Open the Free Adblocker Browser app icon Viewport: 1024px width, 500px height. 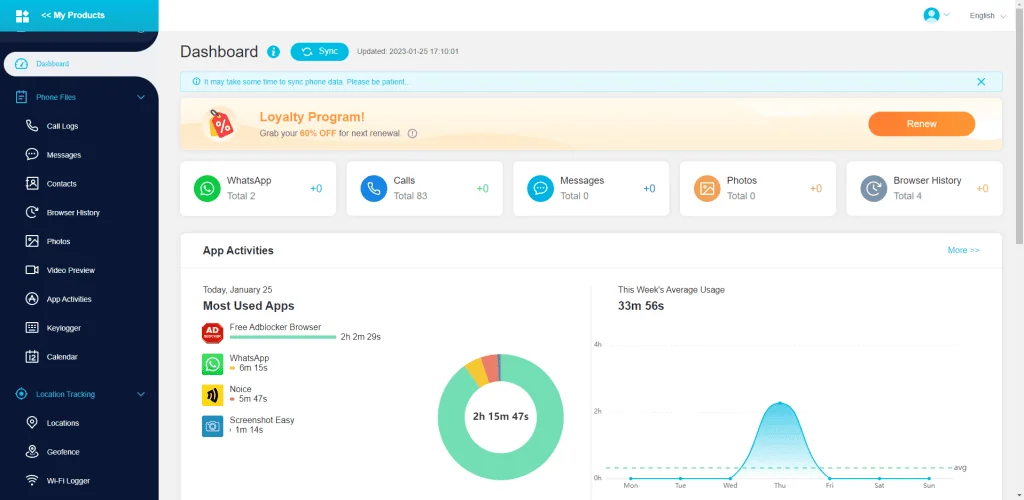coord(212,332)
